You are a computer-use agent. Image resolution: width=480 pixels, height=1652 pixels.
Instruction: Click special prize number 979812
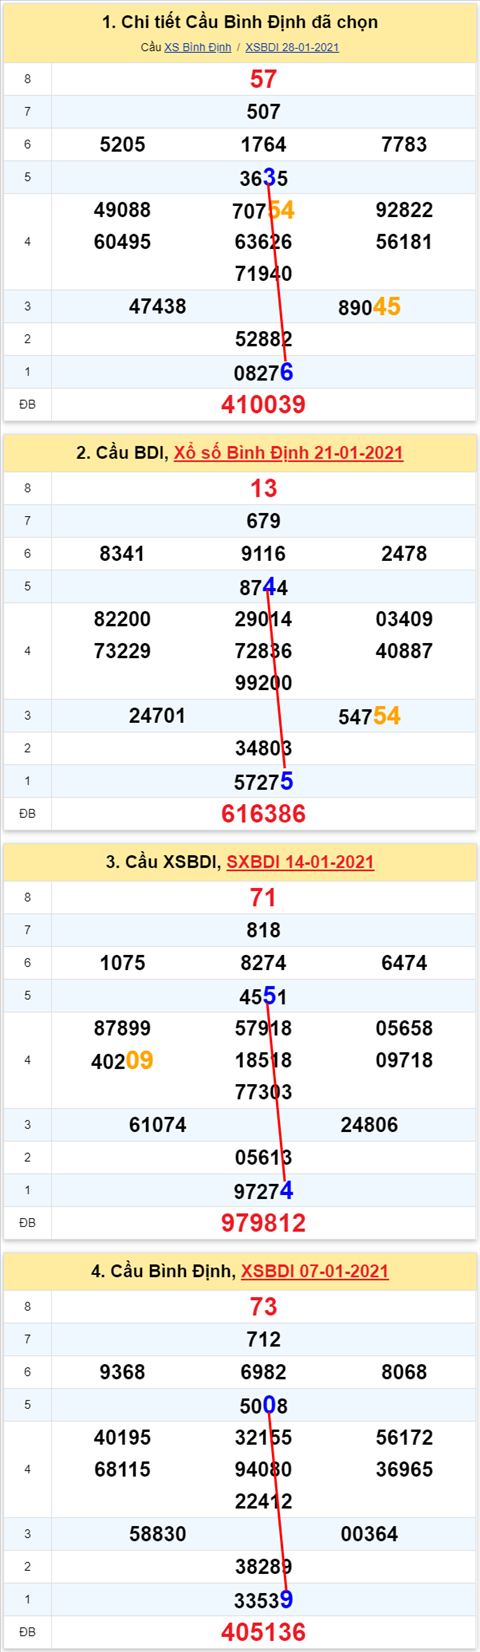pos(263,1223)
